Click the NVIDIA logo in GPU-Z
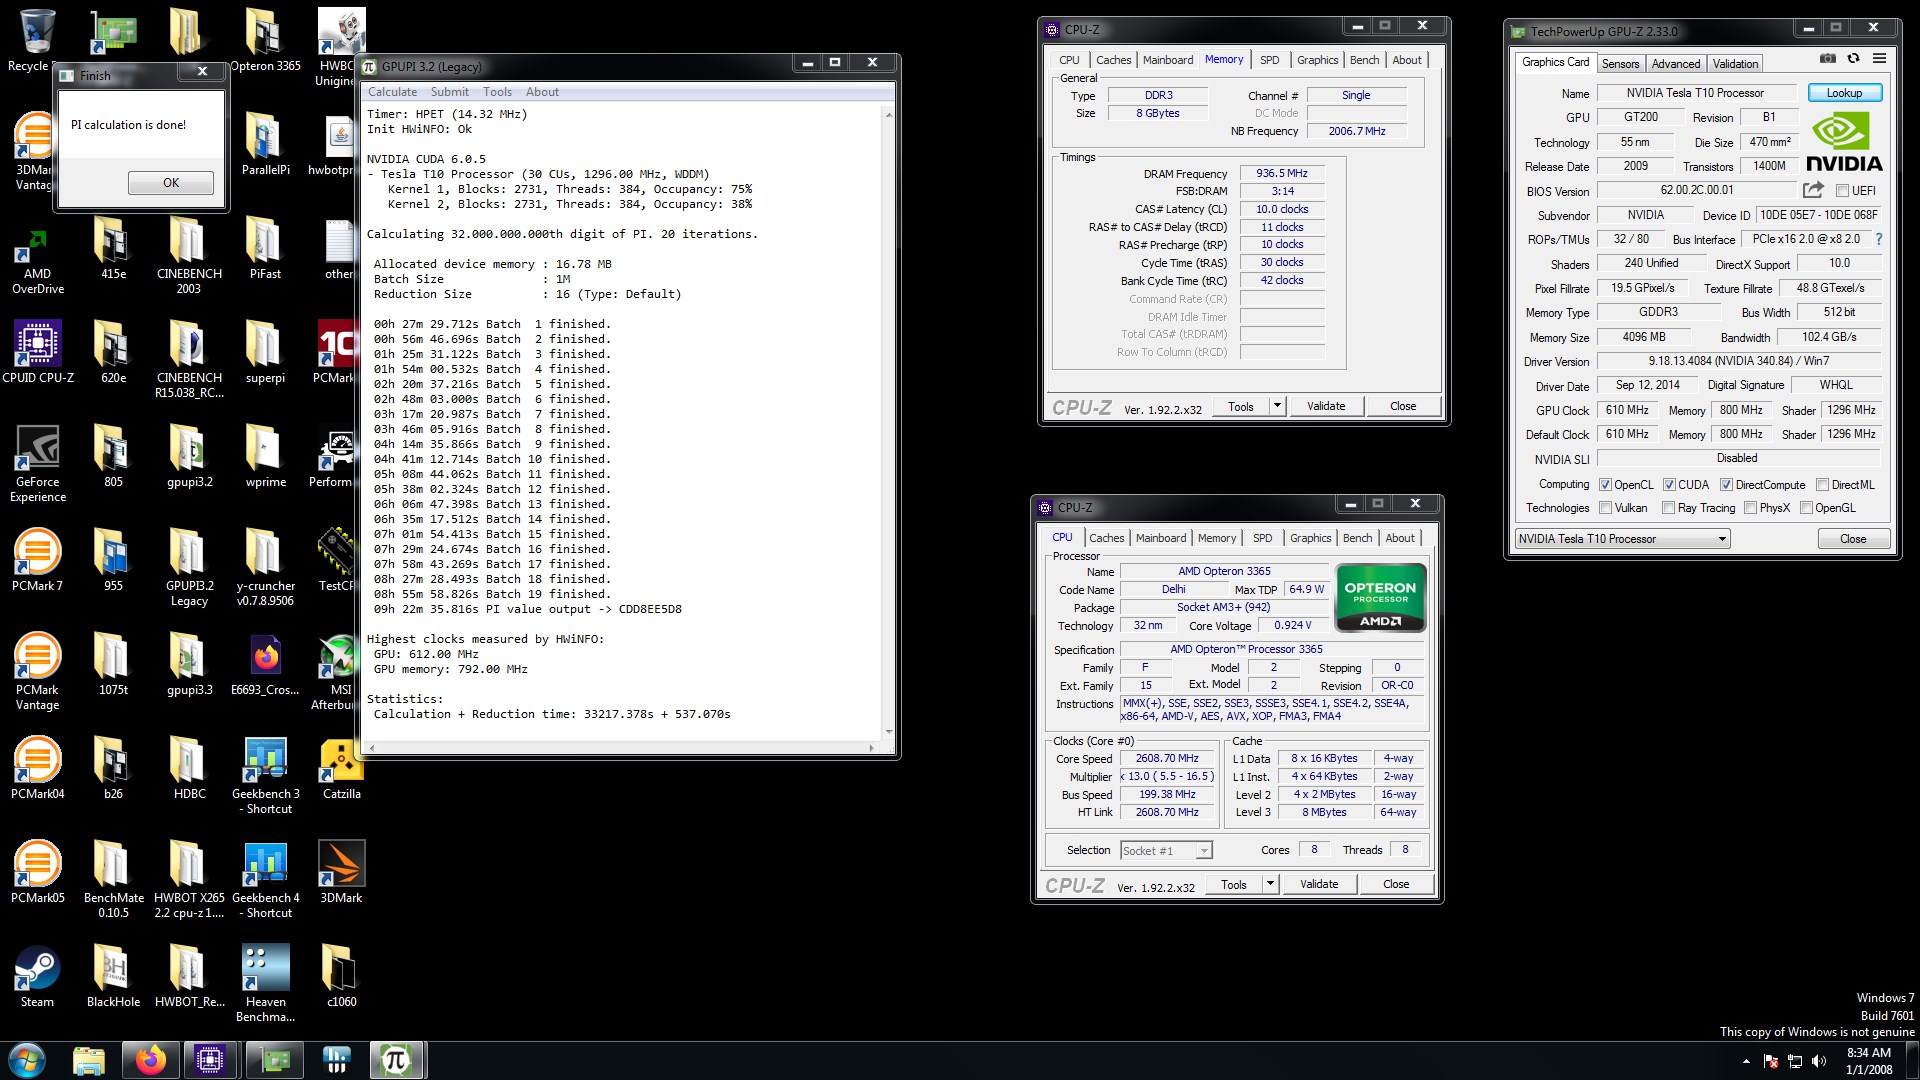The height and width of the screenshot is (1080, 1920). click(1843, 143)
